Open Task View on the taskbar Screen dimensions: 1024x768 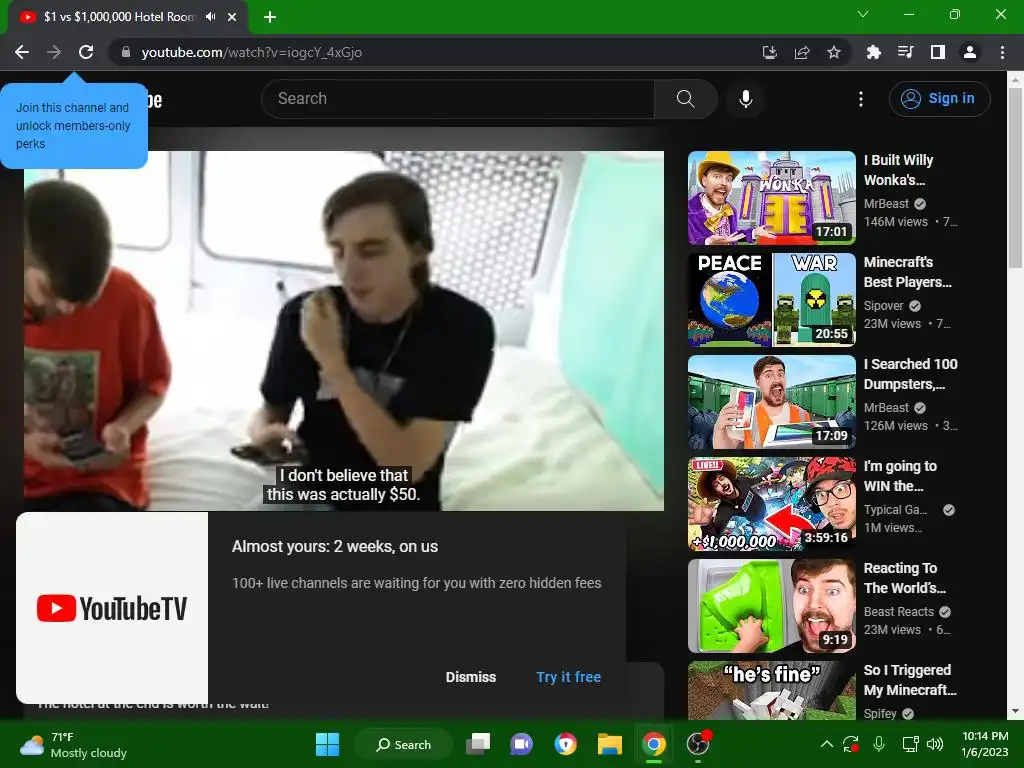(478, 744)
